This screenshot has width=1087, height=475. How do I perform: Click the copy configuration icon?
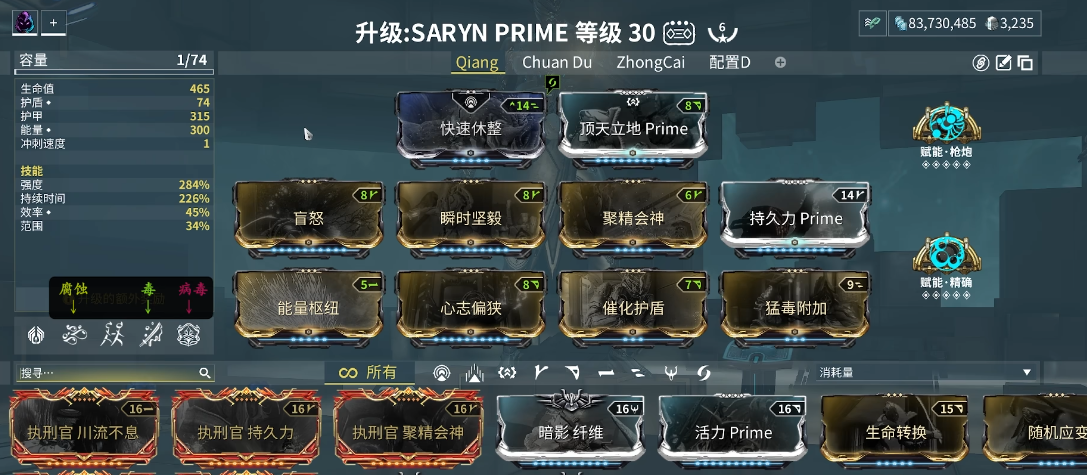[x=1025, y=63]
